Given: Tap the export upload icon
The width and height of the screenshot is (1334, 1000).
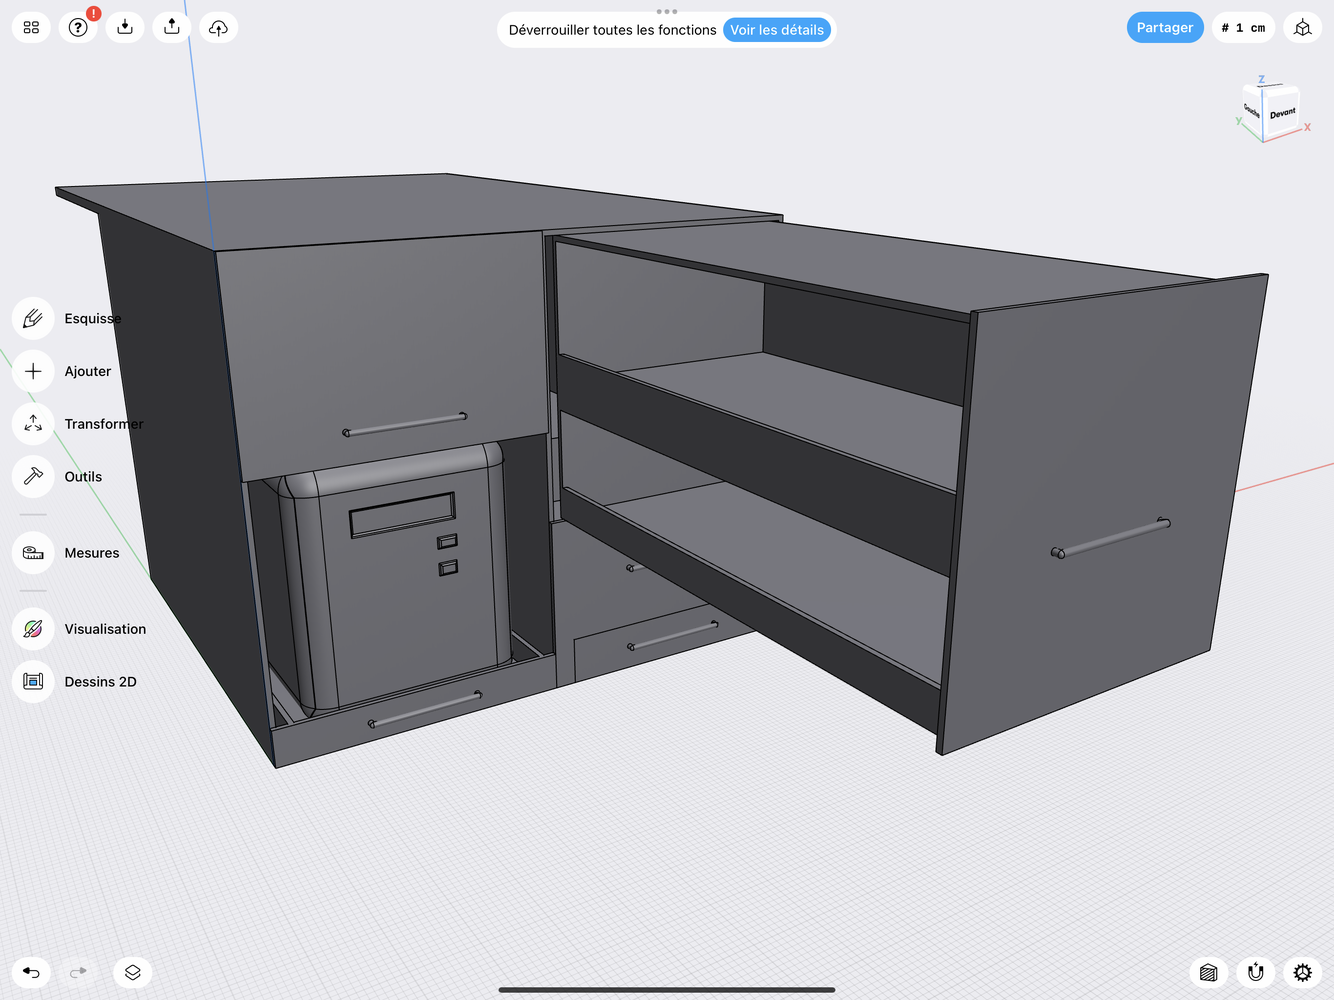Looking at the screenshot, I should click(172, 27).
